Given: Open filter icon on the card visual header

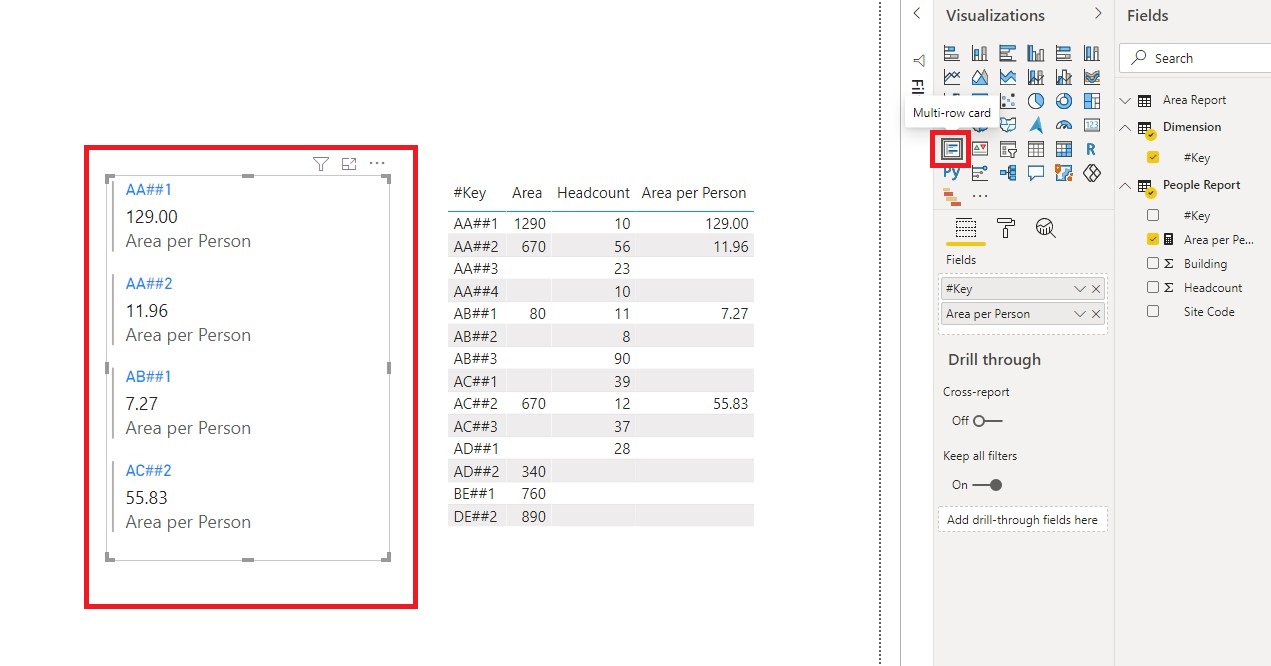Looking at the screenshot, I should (321, 164).
